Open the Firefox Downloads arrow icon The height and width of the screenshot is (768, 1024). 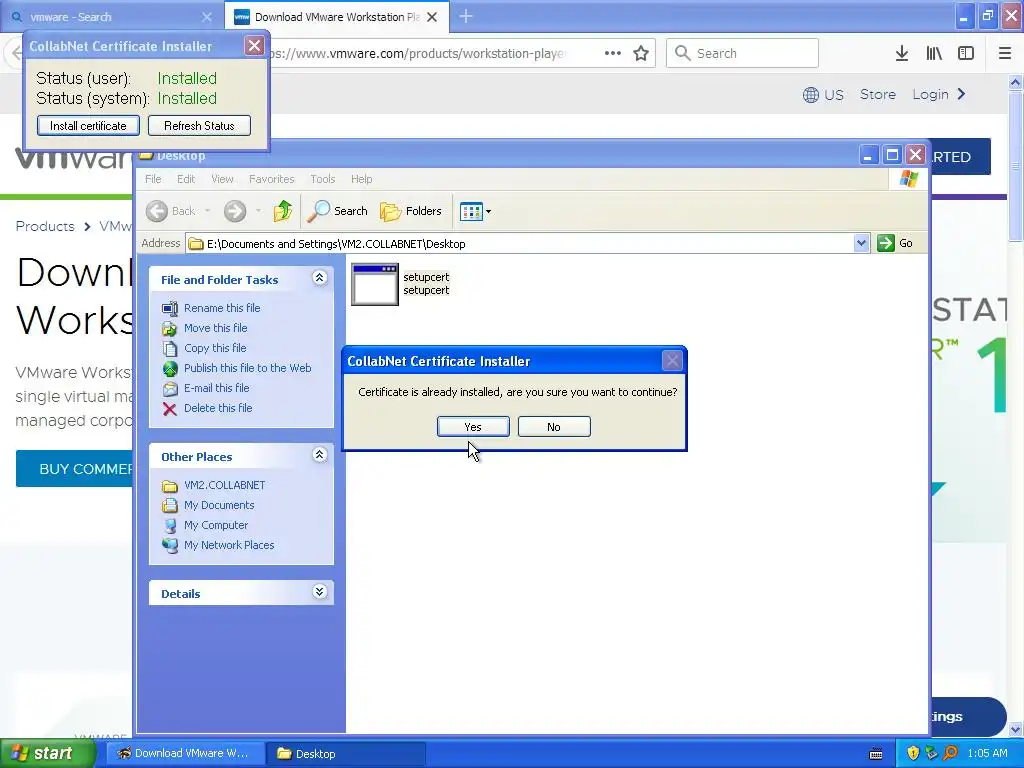(x=902, y=54)
